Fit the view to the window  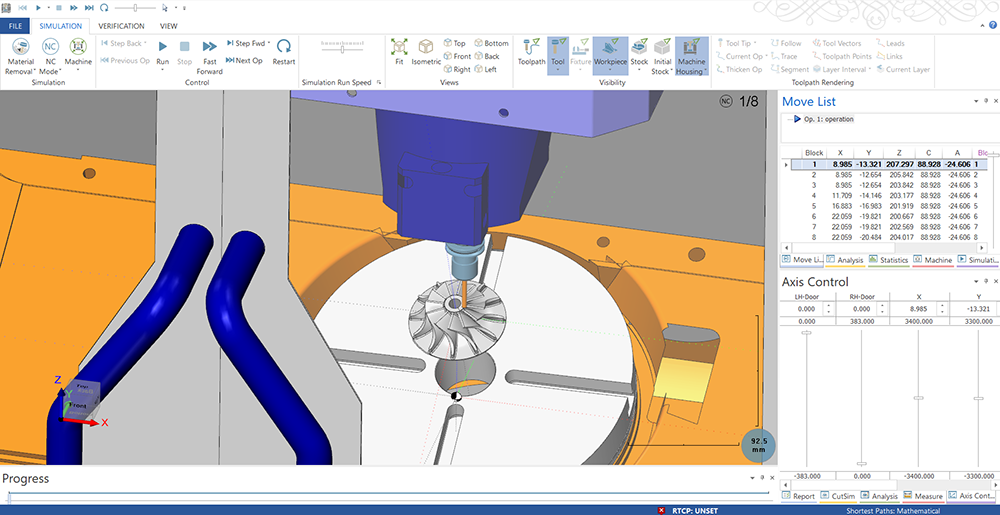[x=399, y=52]
